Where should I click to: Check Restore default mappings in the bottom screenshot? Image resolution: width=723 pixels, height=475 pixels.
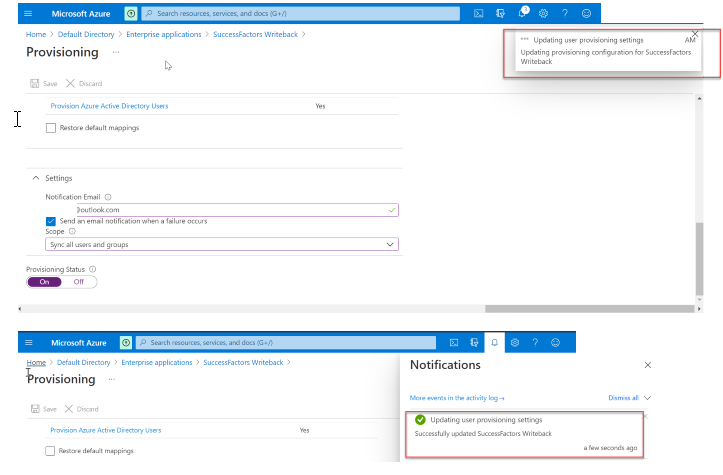[50, 451]
